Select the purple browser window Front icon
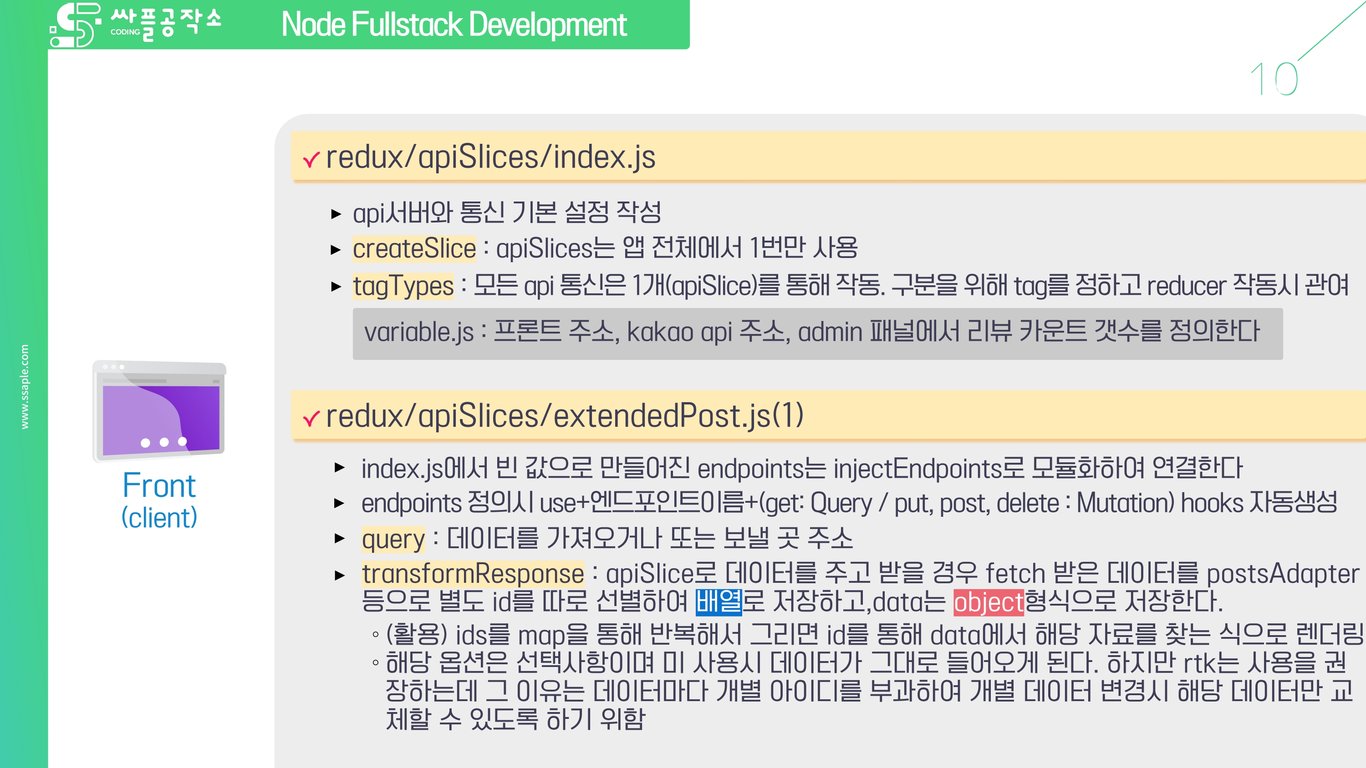This screenshot has width=1366, height=768. [x=158, y=408]
